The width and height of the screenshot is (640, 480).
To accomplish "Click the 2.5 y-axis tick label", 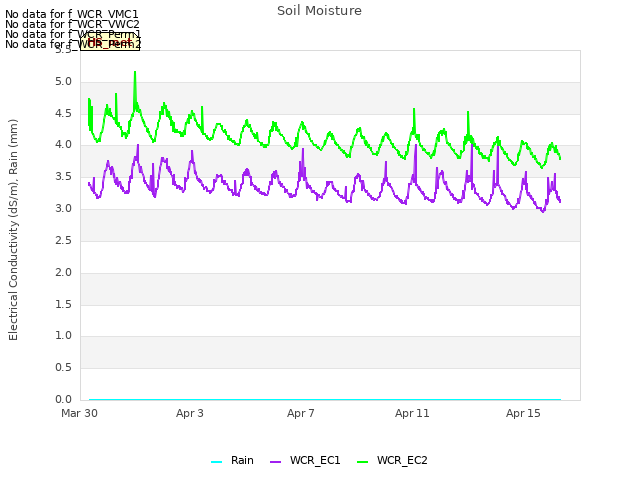I will [63, 240].
